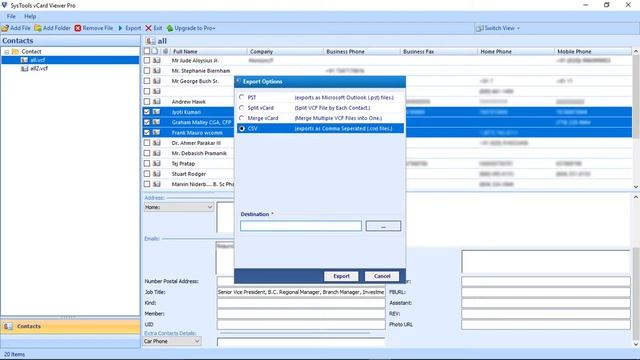
Task: Click contact list scrollbar up arrow
Action: click(636, 51)
